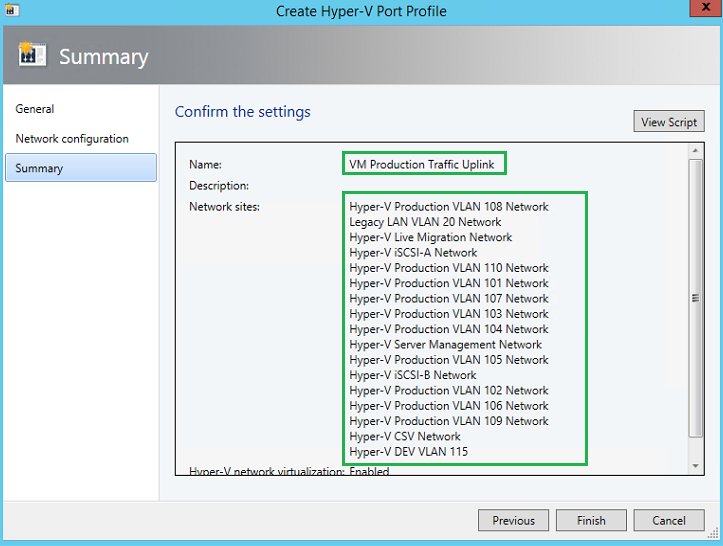The image size is (723, 546).
Task: Click 'Hyper-V Live Migration Network' entry
Action: tap(431, 237)
